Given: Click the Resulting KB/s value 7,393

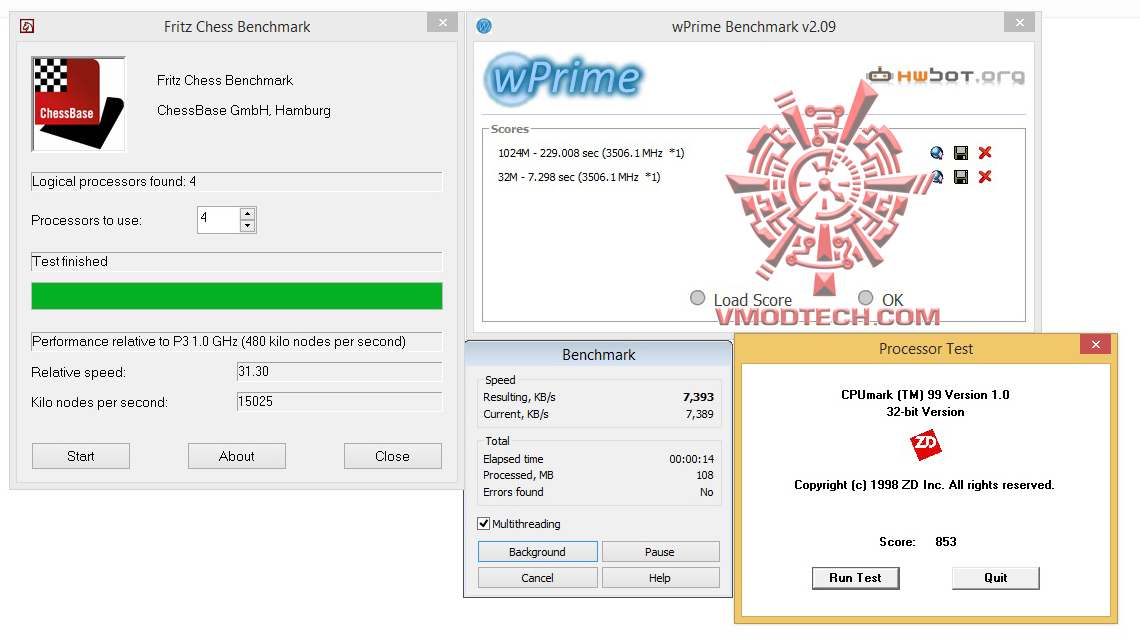Looking at the screenshot, I should [698, 397].
